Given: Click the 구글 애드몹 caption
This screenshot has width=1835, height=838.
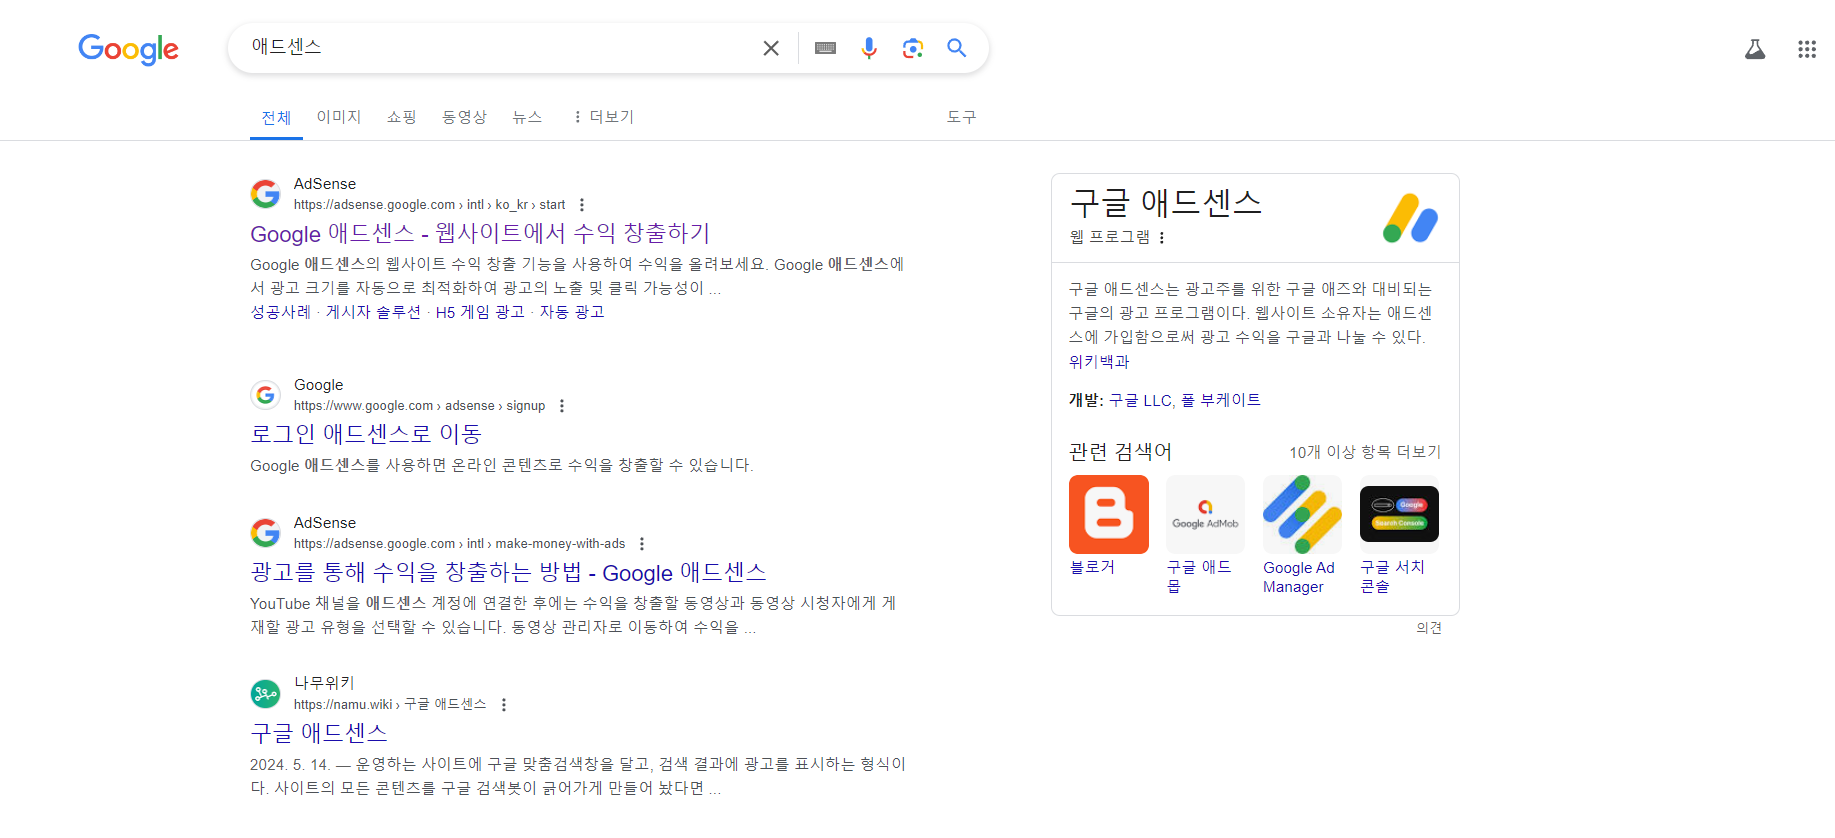Looking at the screenshot, I should (1199, 576).
